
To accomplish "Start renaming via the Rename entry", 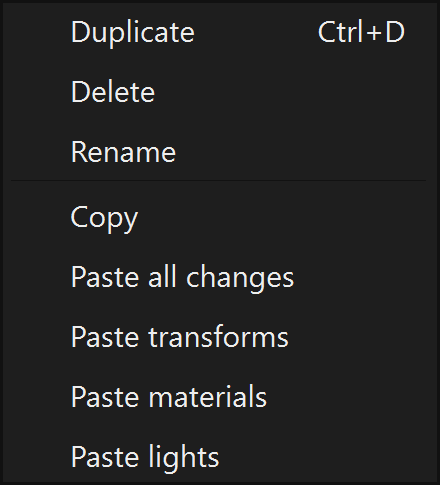I will (220, 152).
